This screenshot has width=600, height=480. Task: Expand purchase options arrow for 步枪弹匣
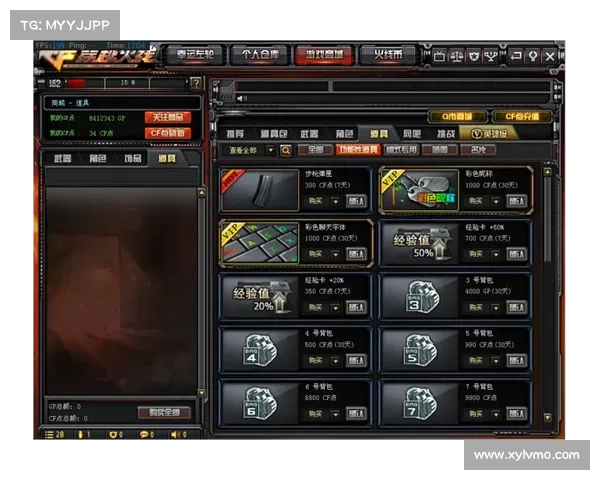[334, 201]
